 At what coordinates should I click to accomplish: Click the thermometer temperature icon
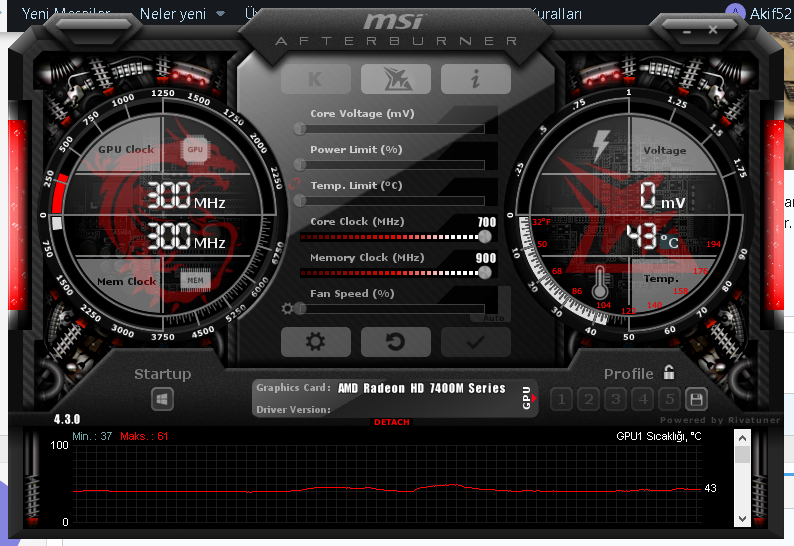click(x=600, y=282)
